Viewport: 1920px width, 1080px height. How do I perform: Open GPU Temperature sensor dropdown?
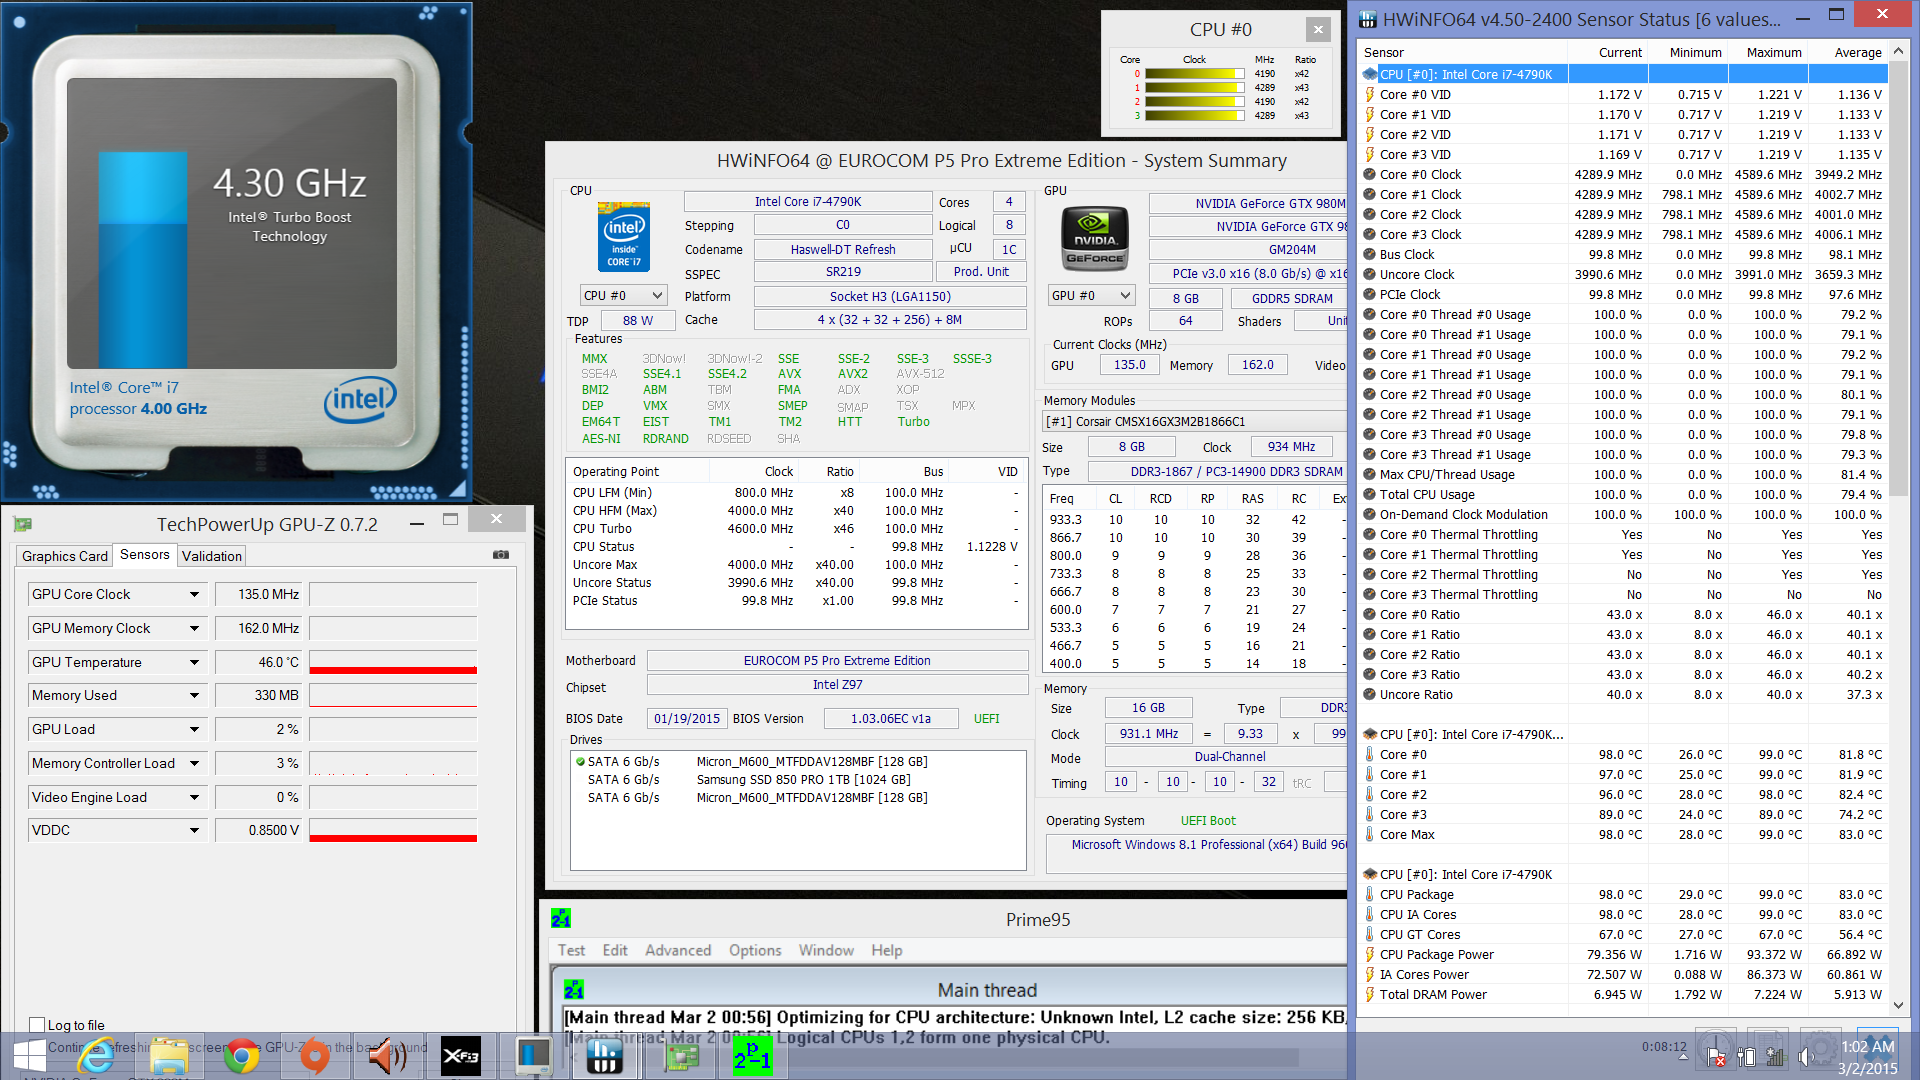[x=194, y=662]
